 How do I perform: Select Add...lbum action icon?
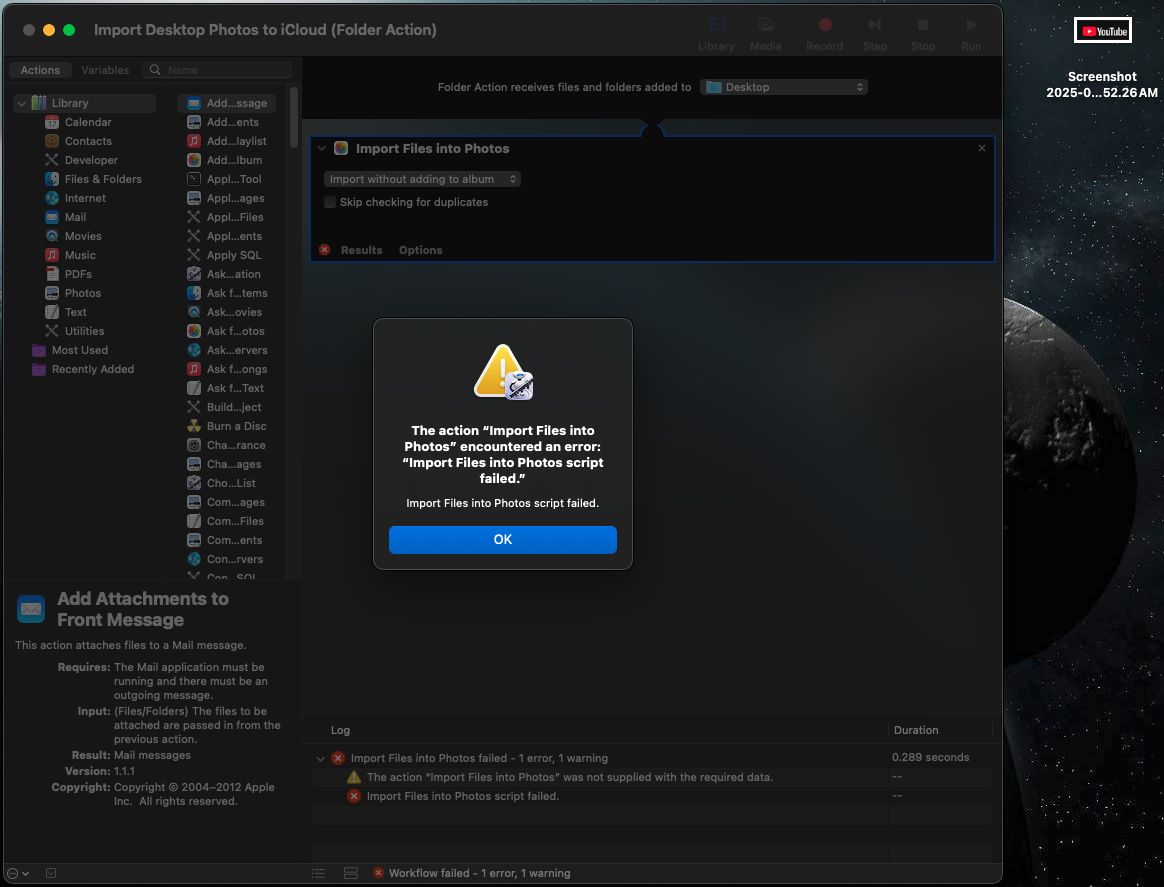point(194,160)
